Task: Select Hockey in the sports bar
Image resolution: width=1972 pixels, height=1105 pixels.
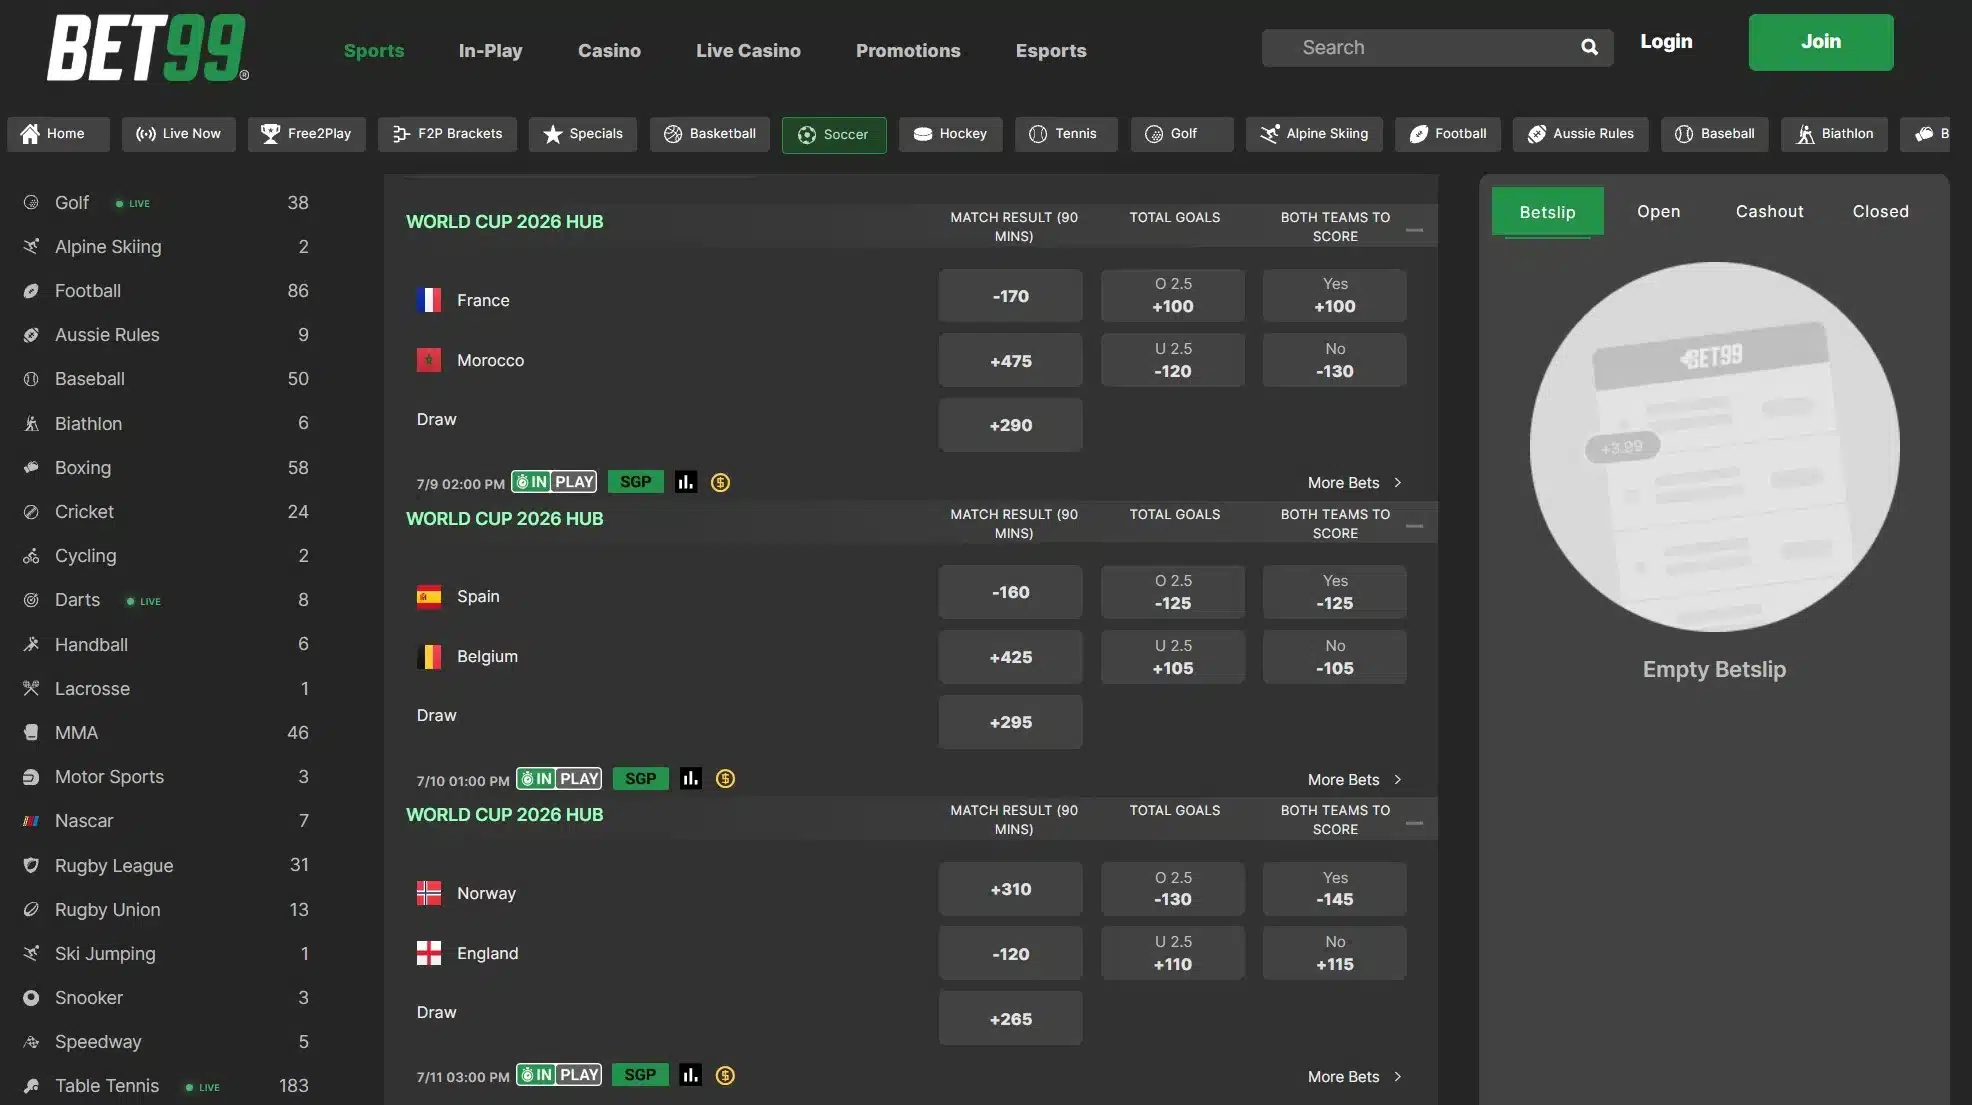Action: point(951,134)
